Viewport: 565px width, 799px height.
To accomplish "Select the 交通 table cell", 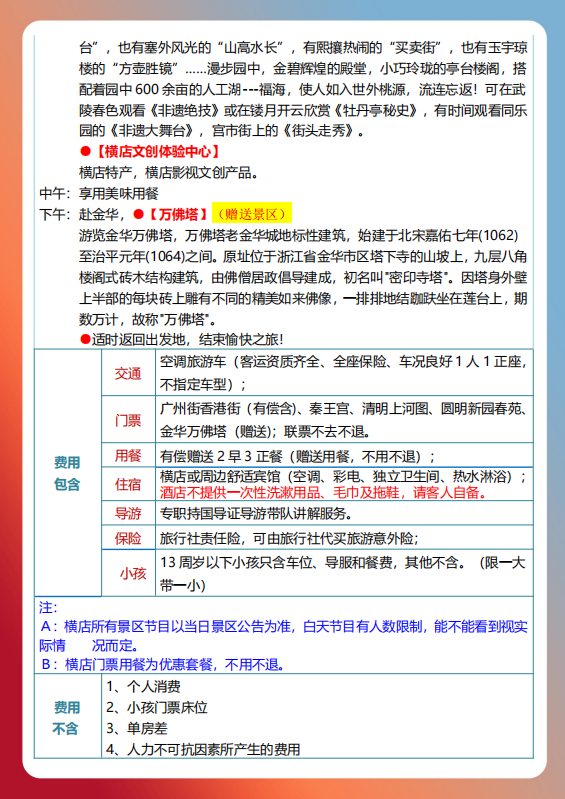I will (128, 373).
